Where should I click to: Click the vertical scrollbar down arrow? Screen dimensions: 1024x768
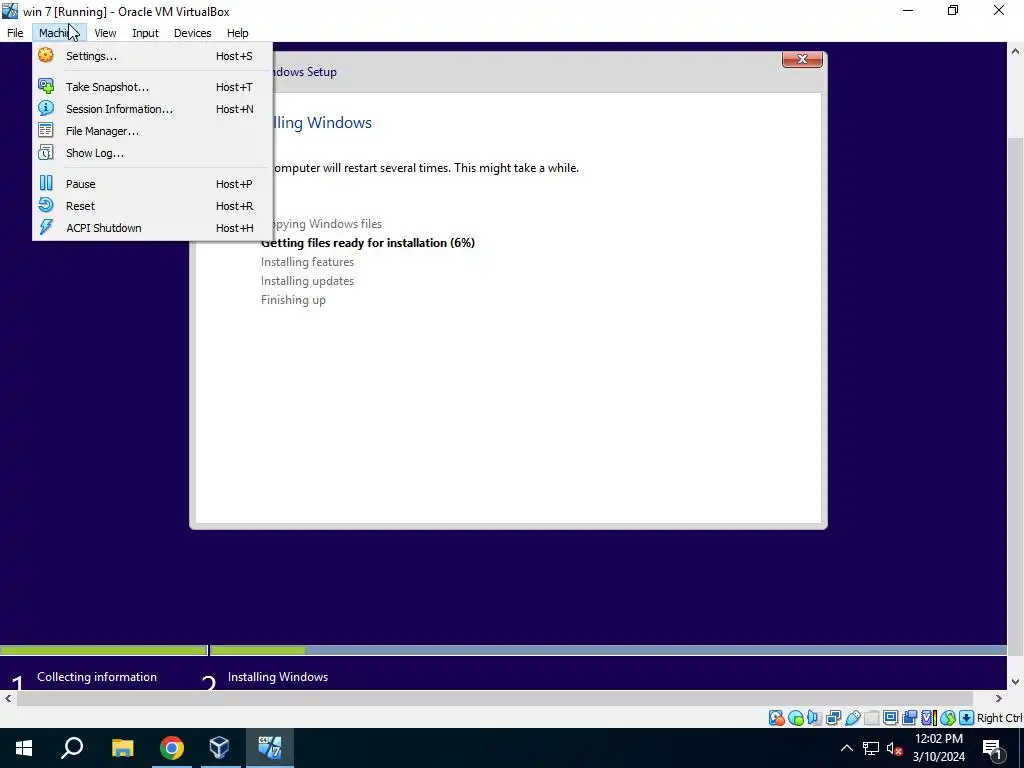[1016, 682]
